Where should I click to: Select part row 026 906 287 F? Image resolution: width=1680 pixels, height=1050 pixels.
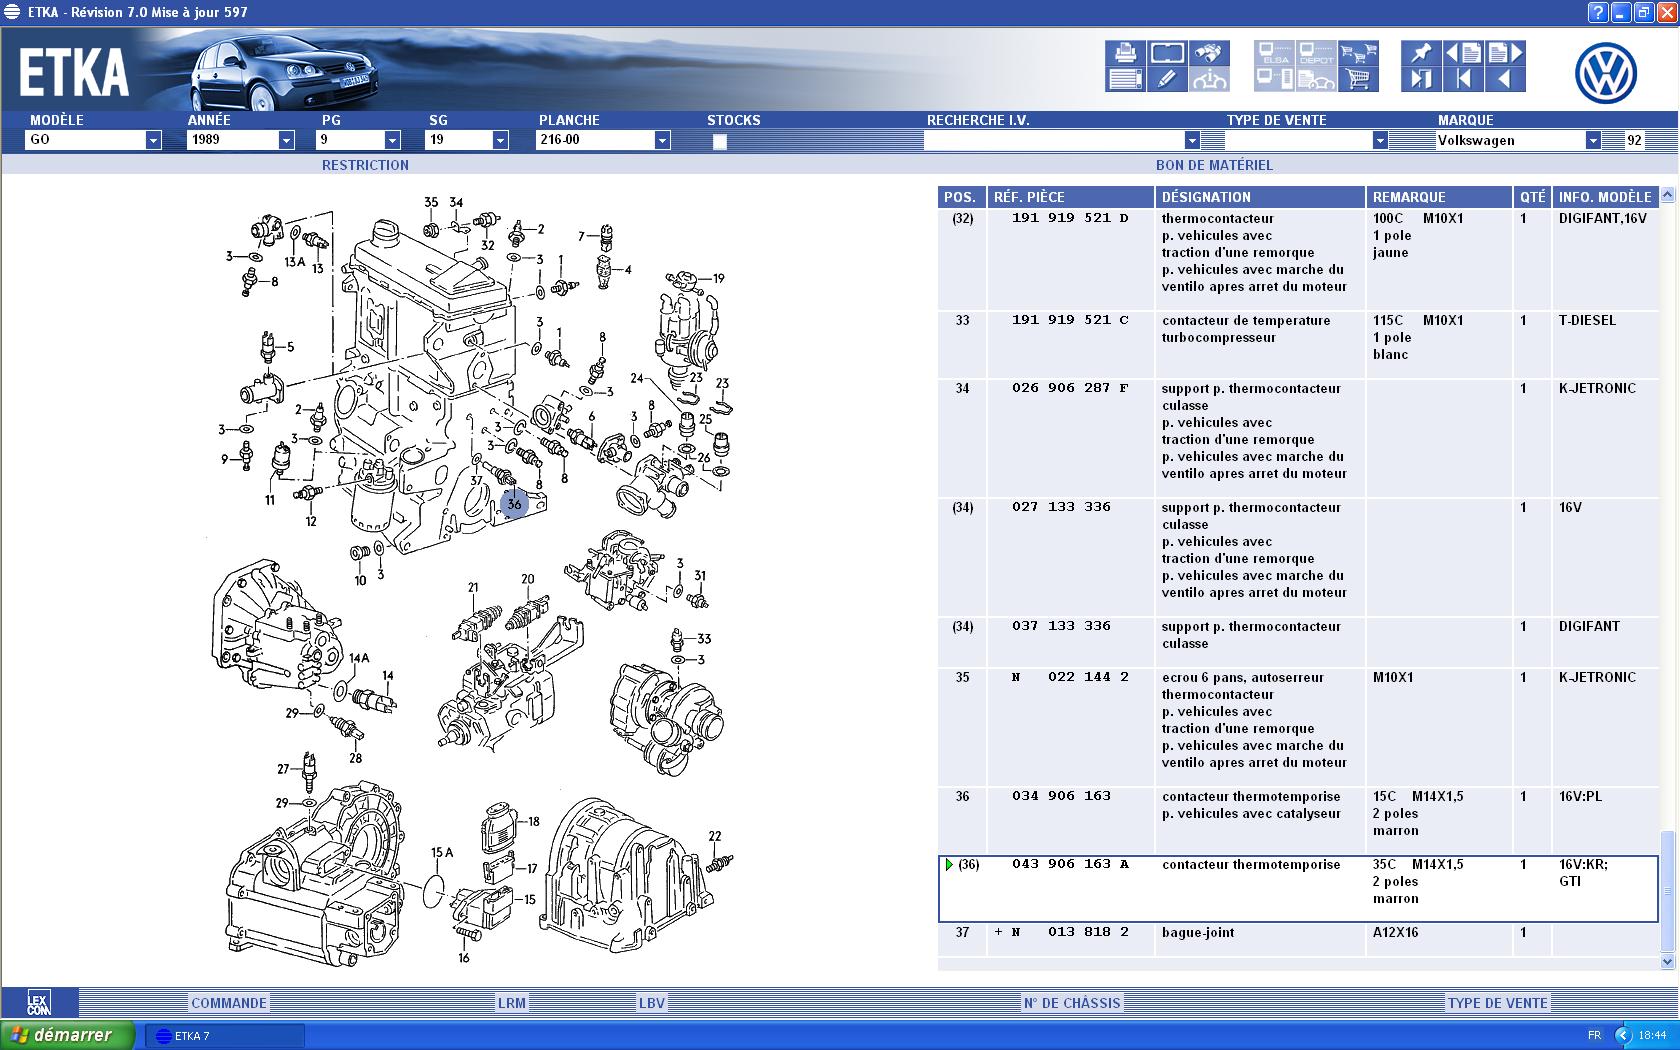pos(1298,438)
